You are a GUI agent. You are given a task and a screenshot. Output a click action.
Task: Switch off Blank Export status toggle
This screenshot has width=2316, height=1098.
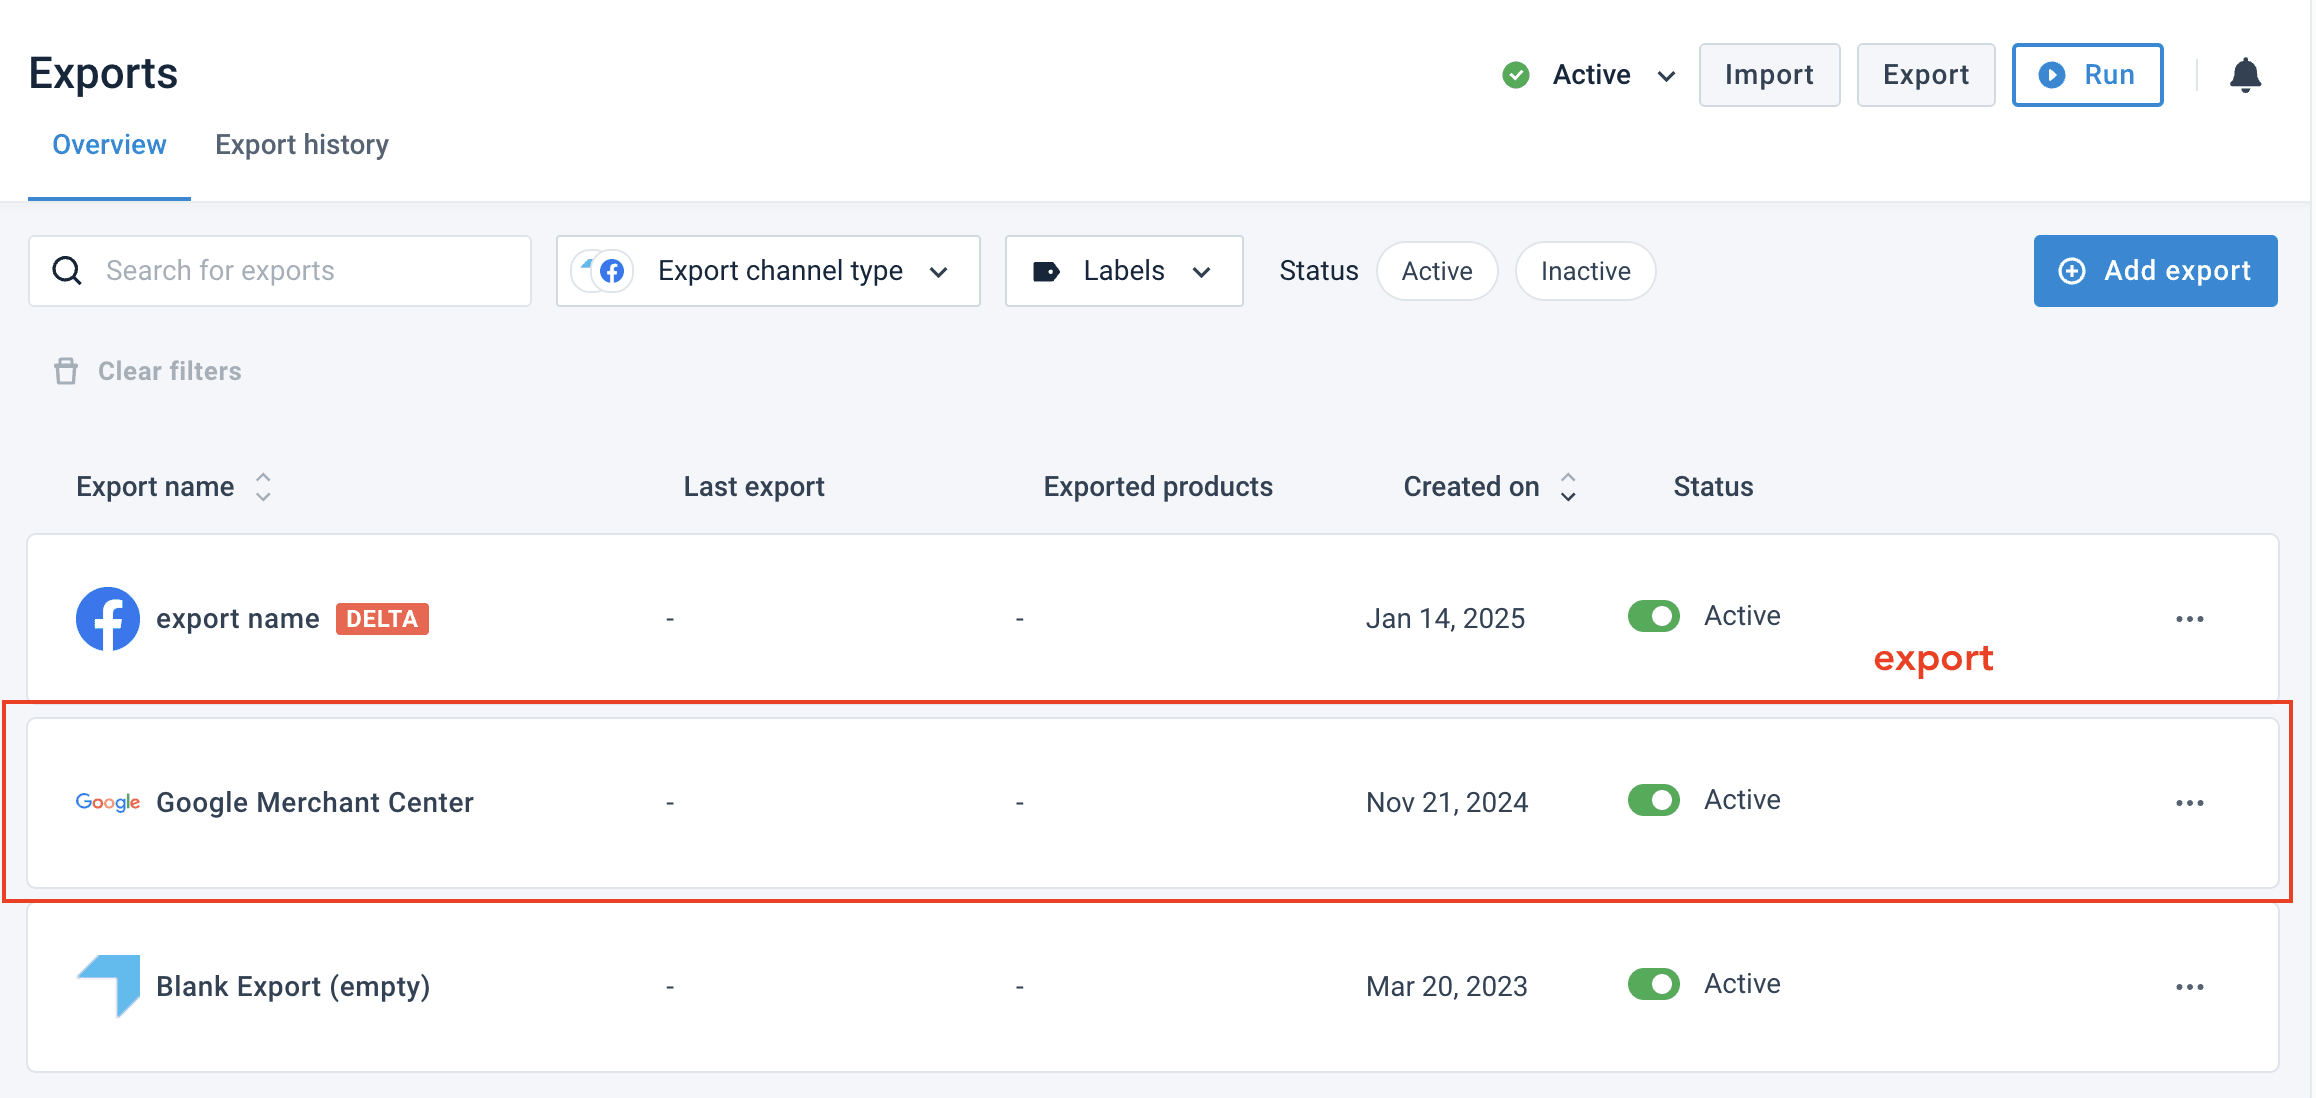[x=1653, y=984]
